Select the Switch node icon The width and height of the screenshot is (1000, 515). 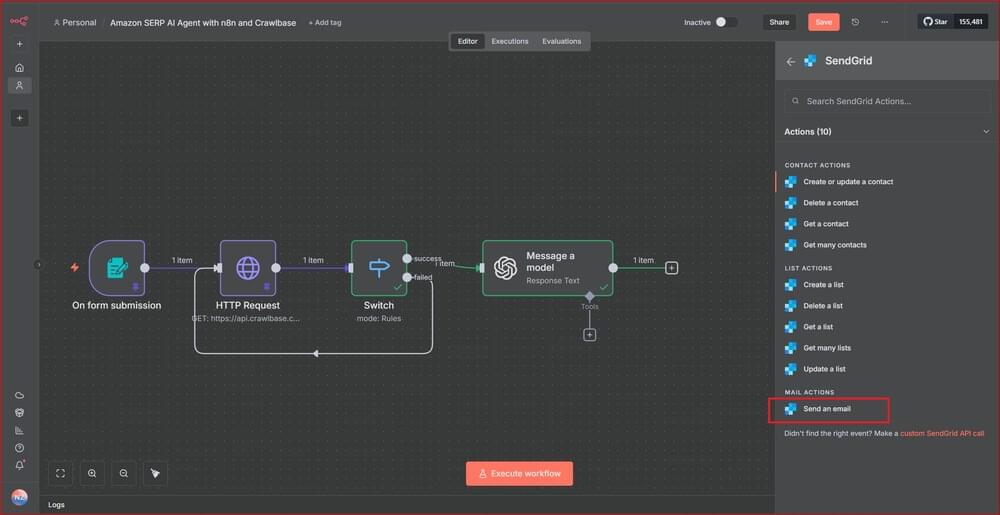[x=379, y=268]
